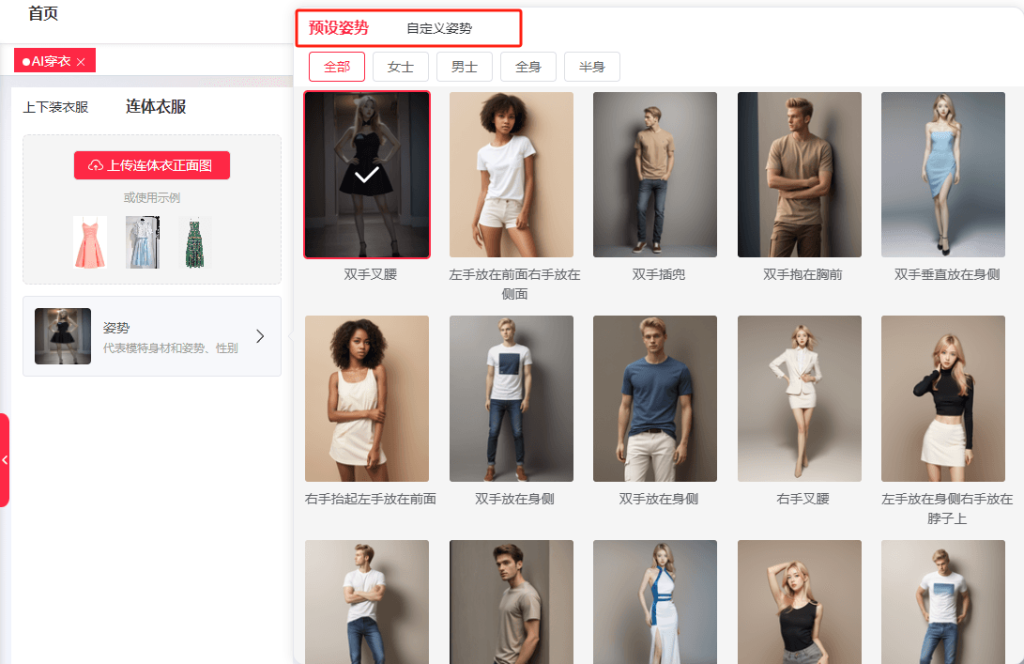Image resolution: width=1024 pixels, height=664 pixels.
Task: Choose the 右手叉腰 pose thumbnail
Action: [799, 399]
